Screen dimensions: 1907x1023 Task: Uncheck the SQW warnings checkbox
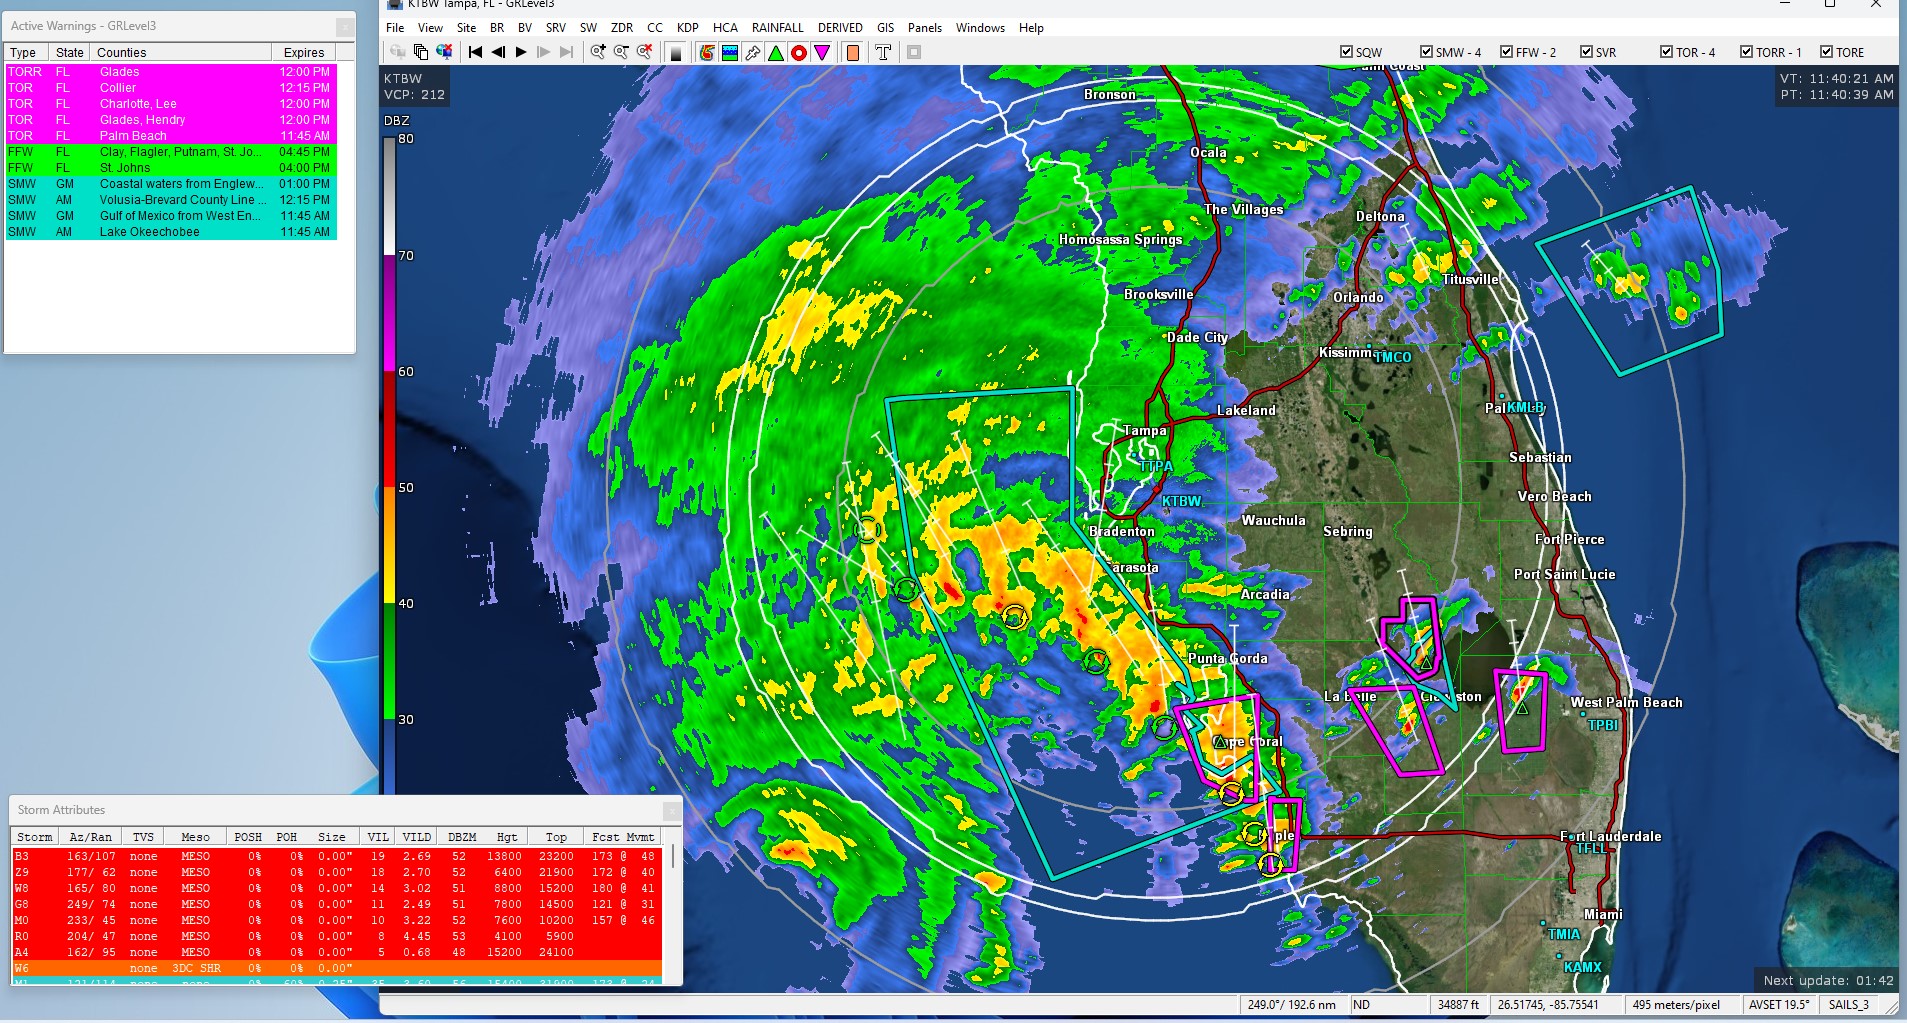pos(1346,52)
